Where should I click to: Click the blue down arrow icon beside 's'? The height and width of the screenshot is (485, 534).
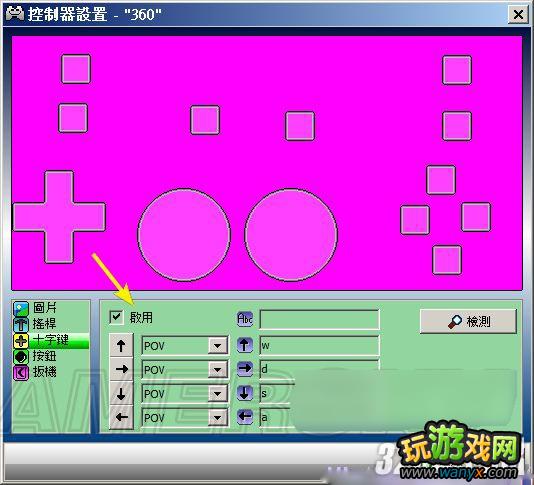pos(245,393)
